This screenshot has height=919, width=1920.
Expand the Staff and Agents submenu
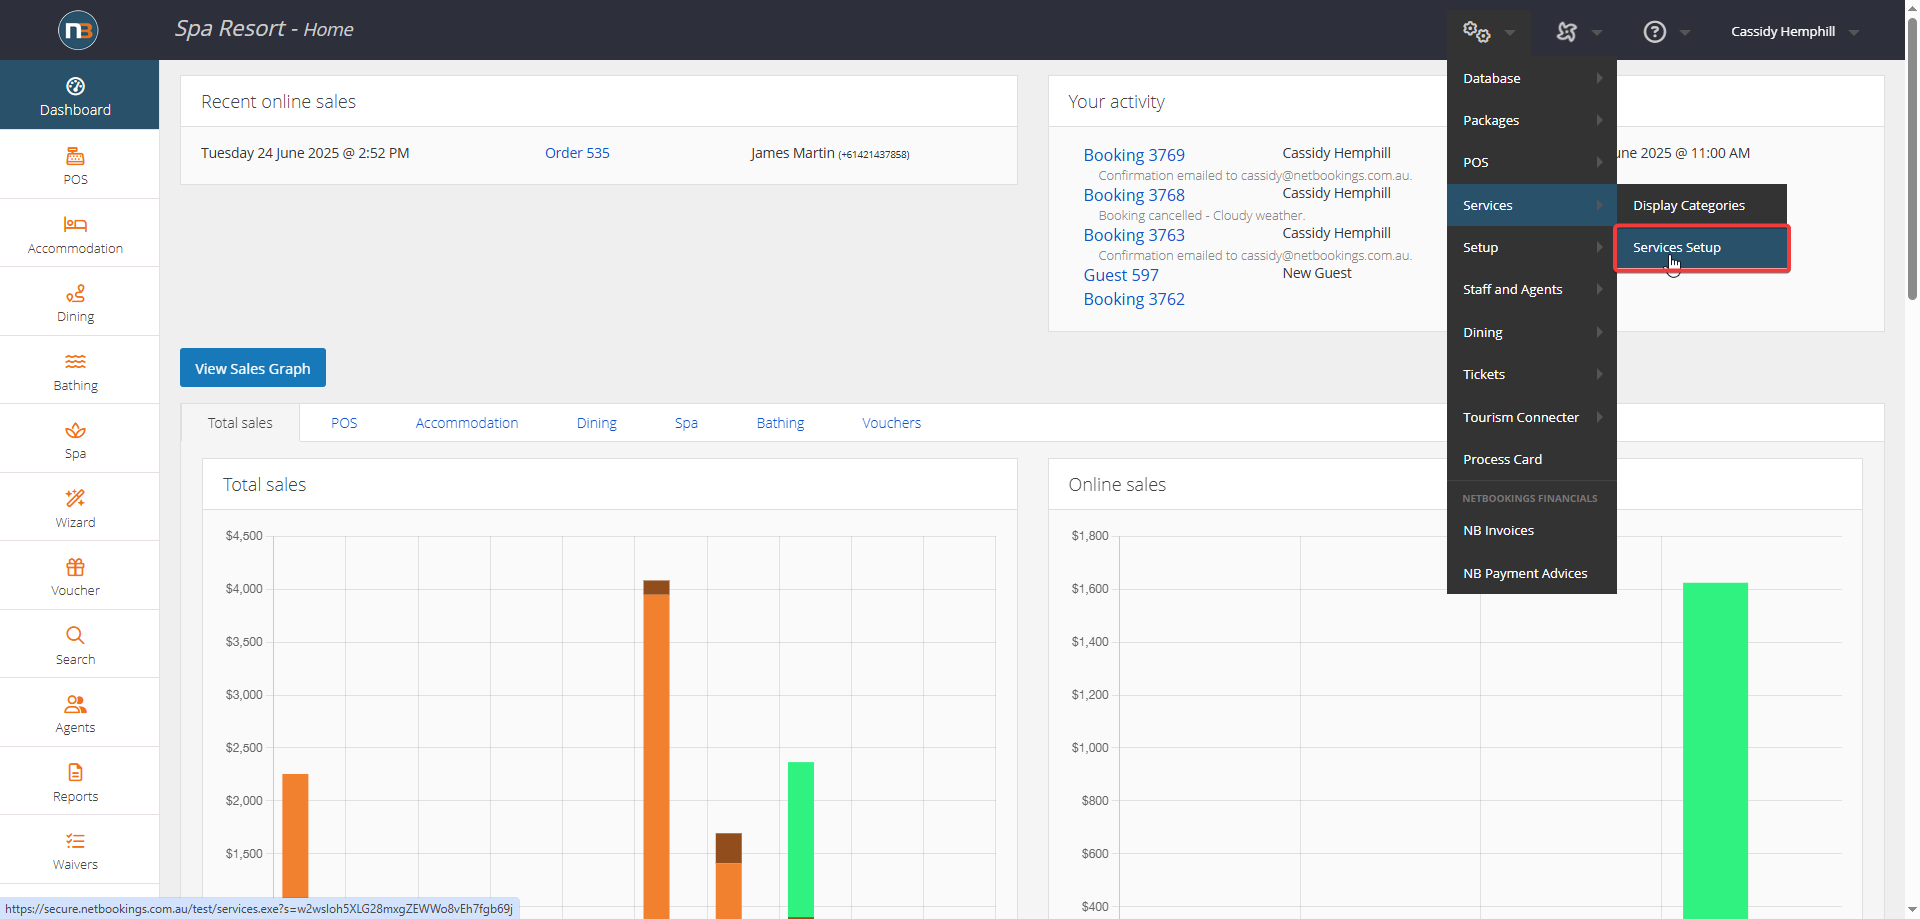[x=1532, y=289]
